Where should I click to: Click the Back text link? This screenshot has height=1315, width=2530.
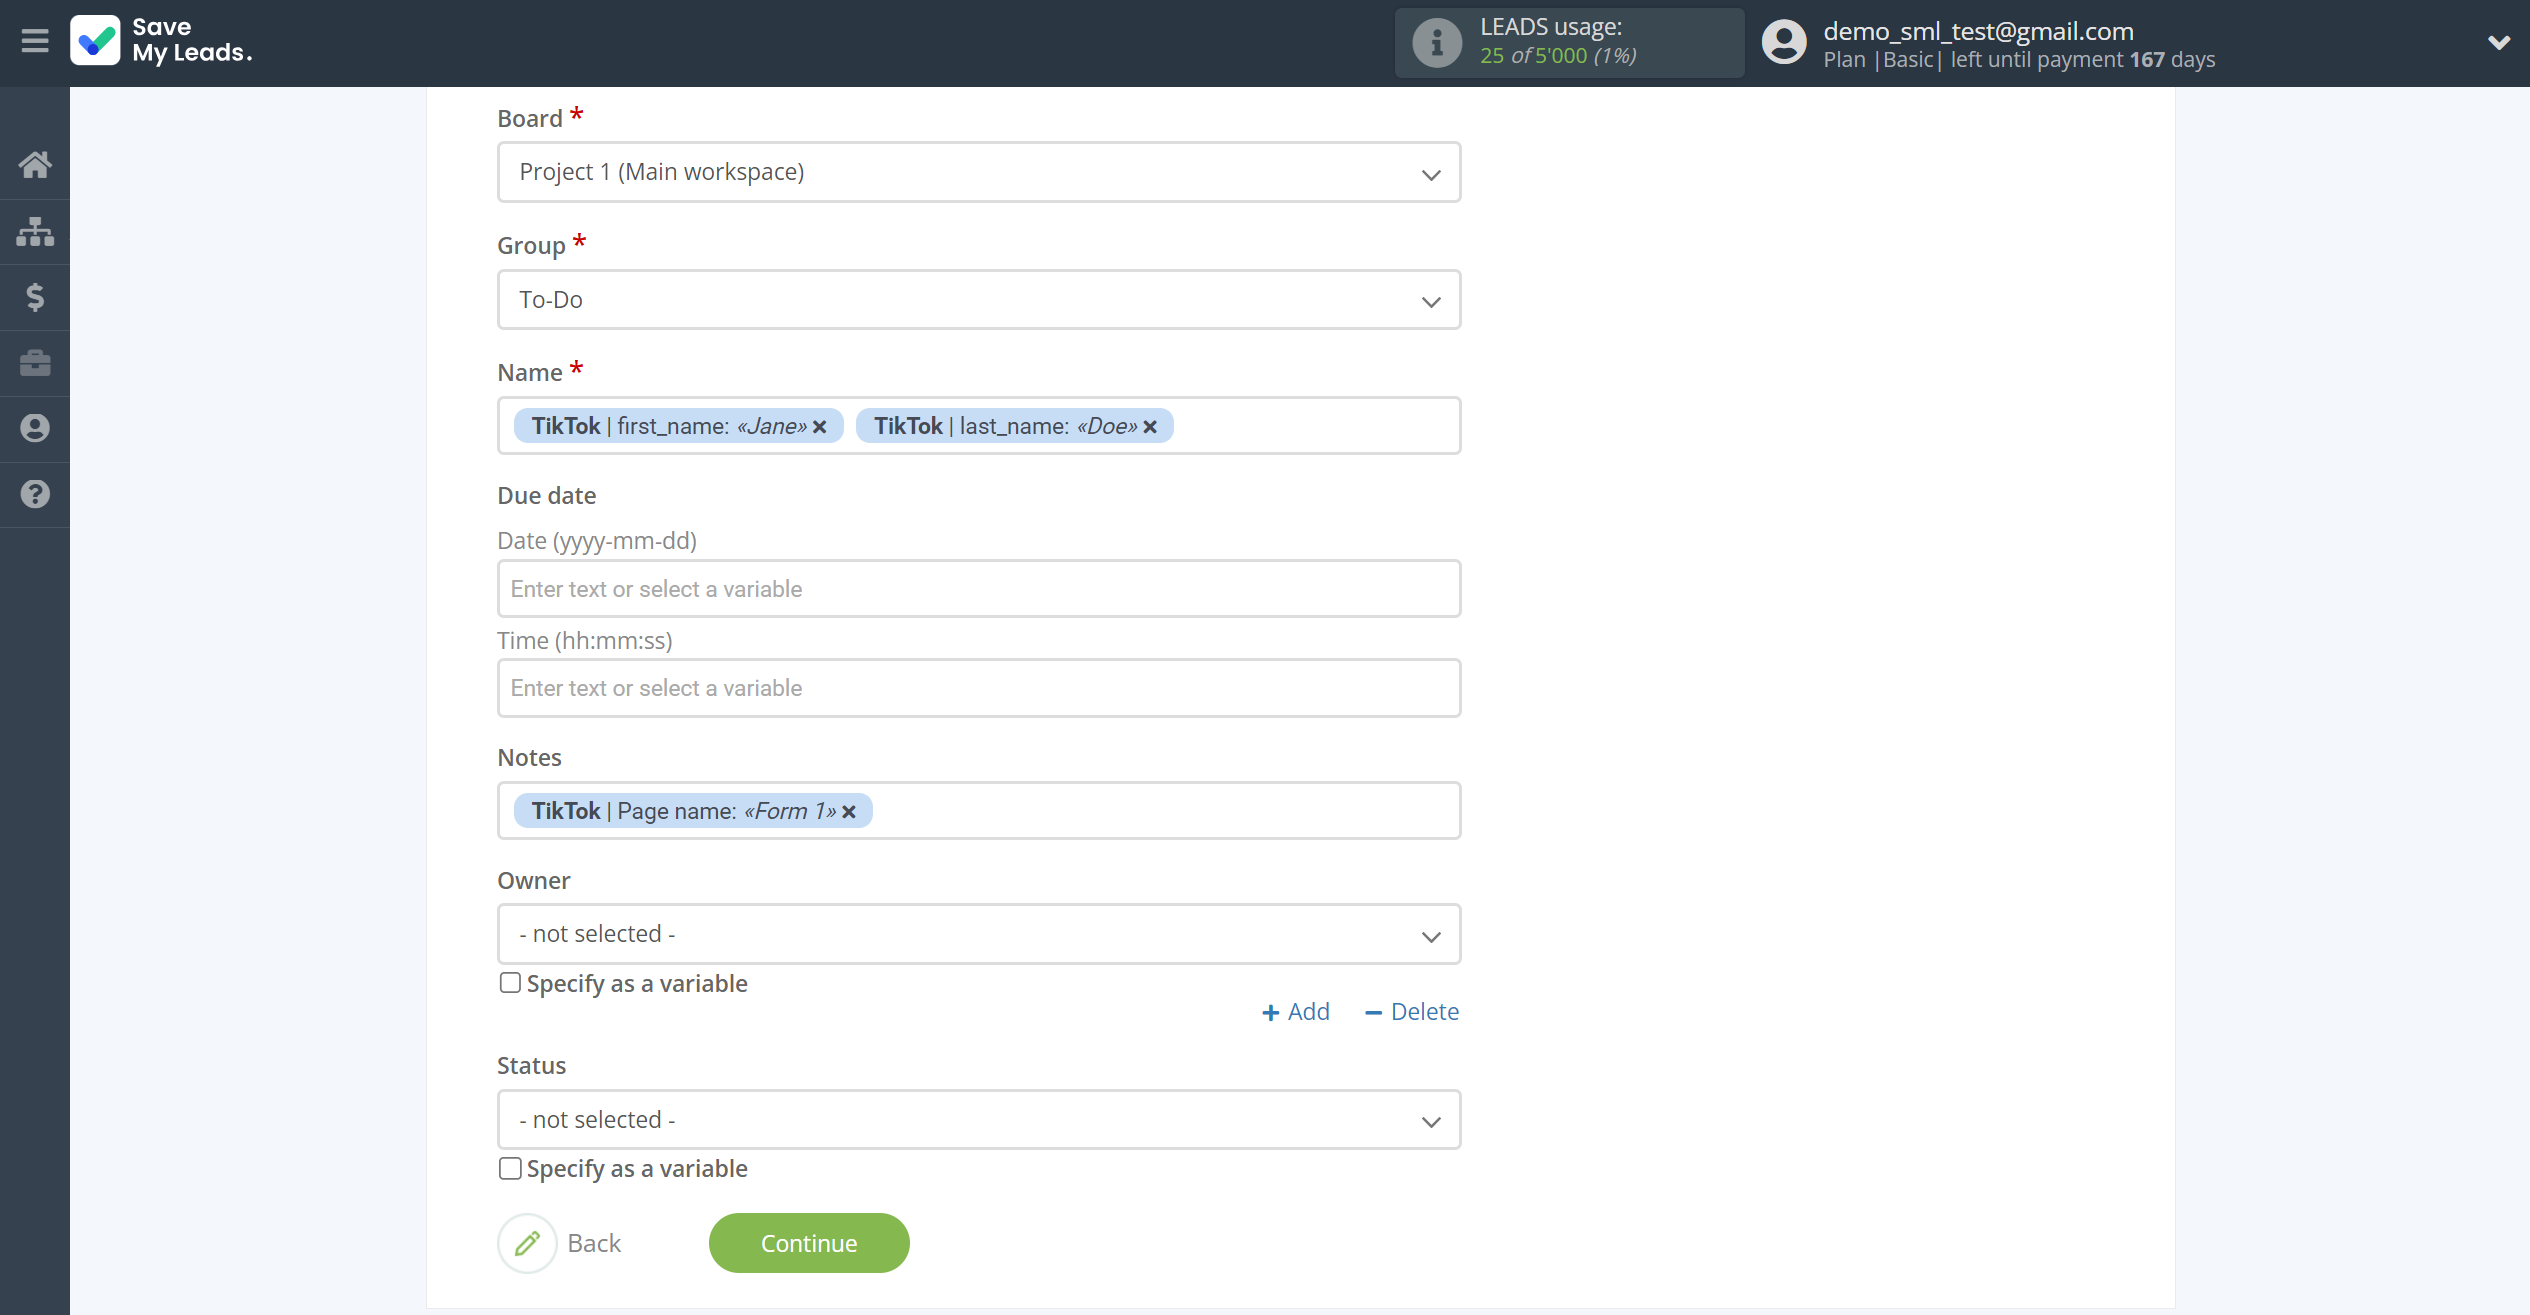[x=594, y=1243]
